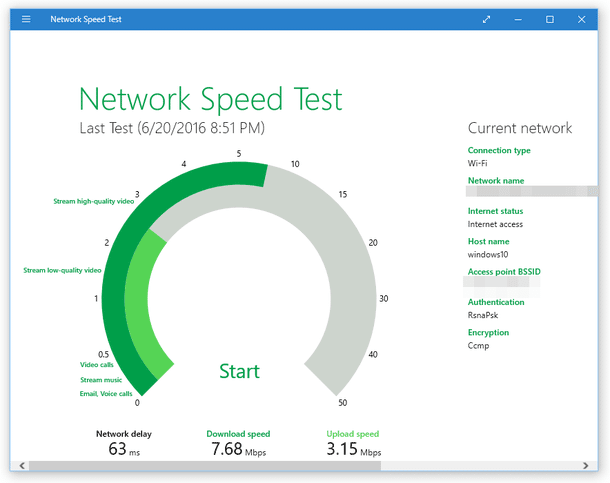This screenshot has height=483, width=610.
Task: Click the 'Ccmp' encryption value
Action: (x=478, y=346)
